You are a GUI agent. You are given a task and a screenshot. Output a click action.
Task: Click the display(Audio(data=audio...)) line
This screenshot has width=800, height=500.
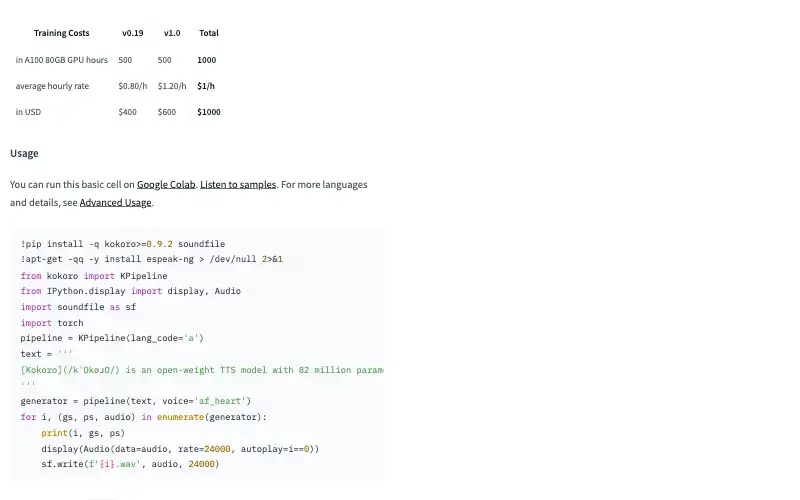pyautogui.click(x=180, y=449)
